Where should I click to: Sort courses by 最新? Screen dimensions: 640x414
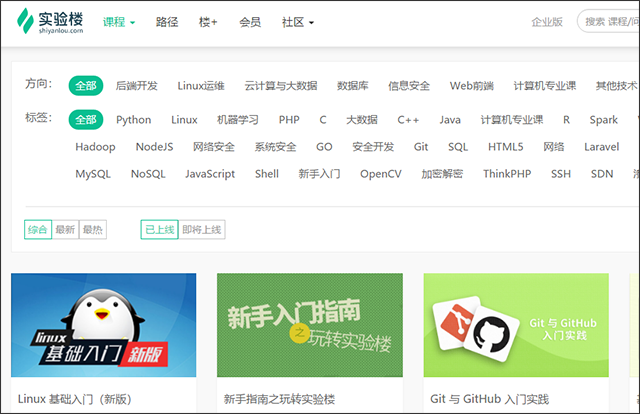(65, 229)
